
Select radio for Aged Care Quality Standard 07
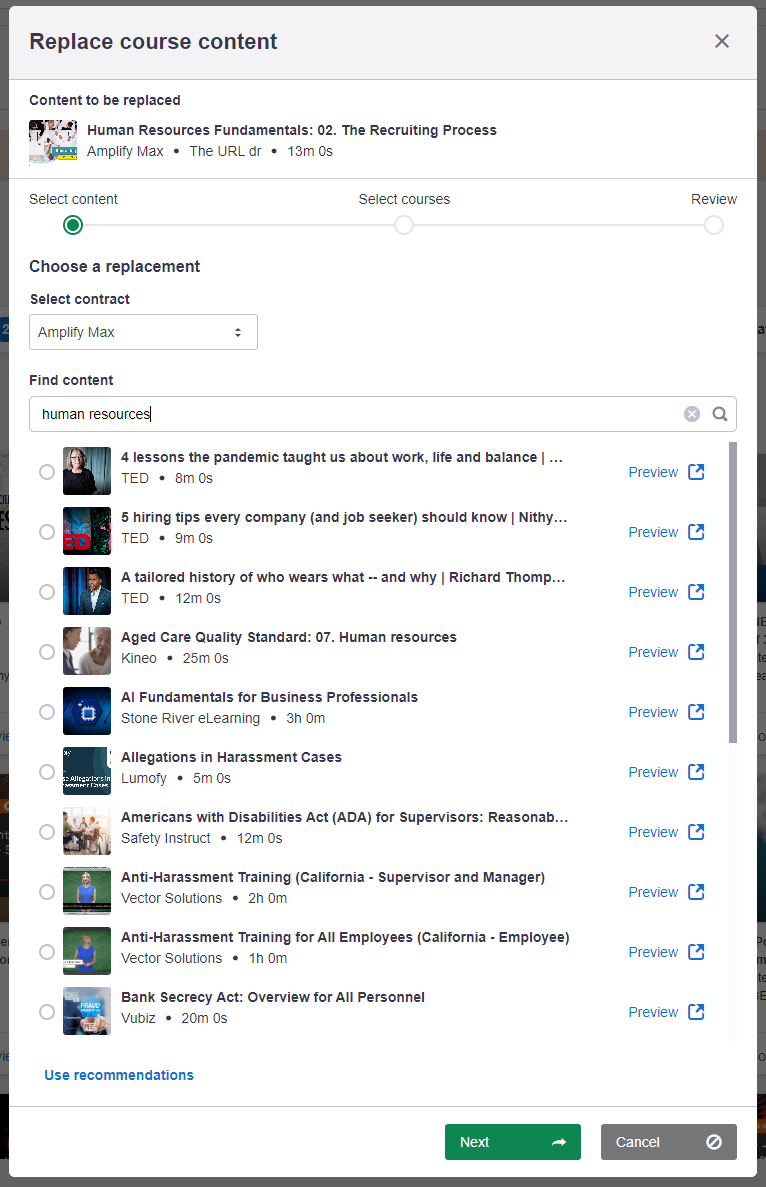[47, 652]
